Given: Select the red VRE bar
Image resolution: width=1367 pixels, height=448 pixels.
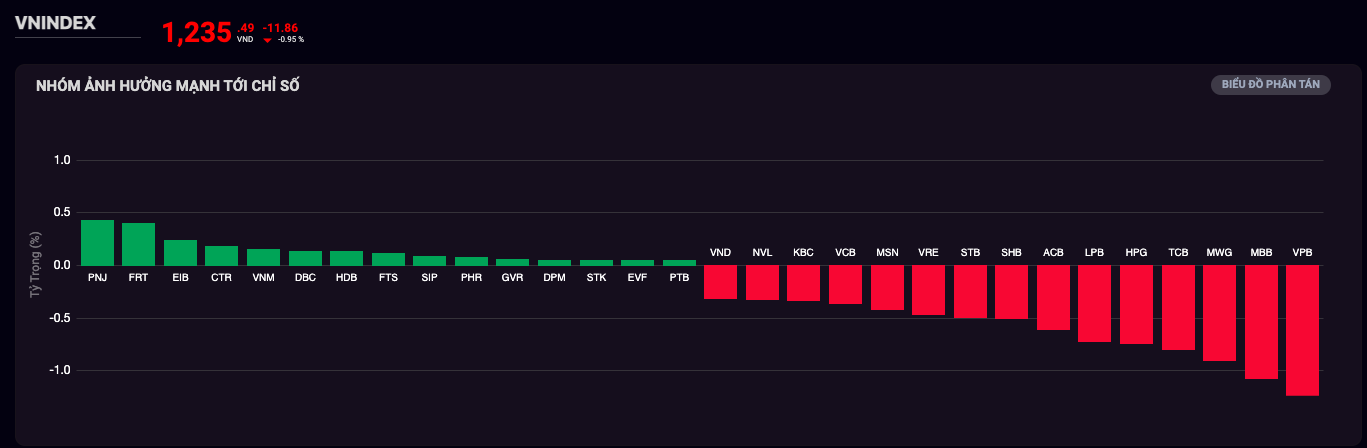Looking at the screenshot, I should point(928,290).
